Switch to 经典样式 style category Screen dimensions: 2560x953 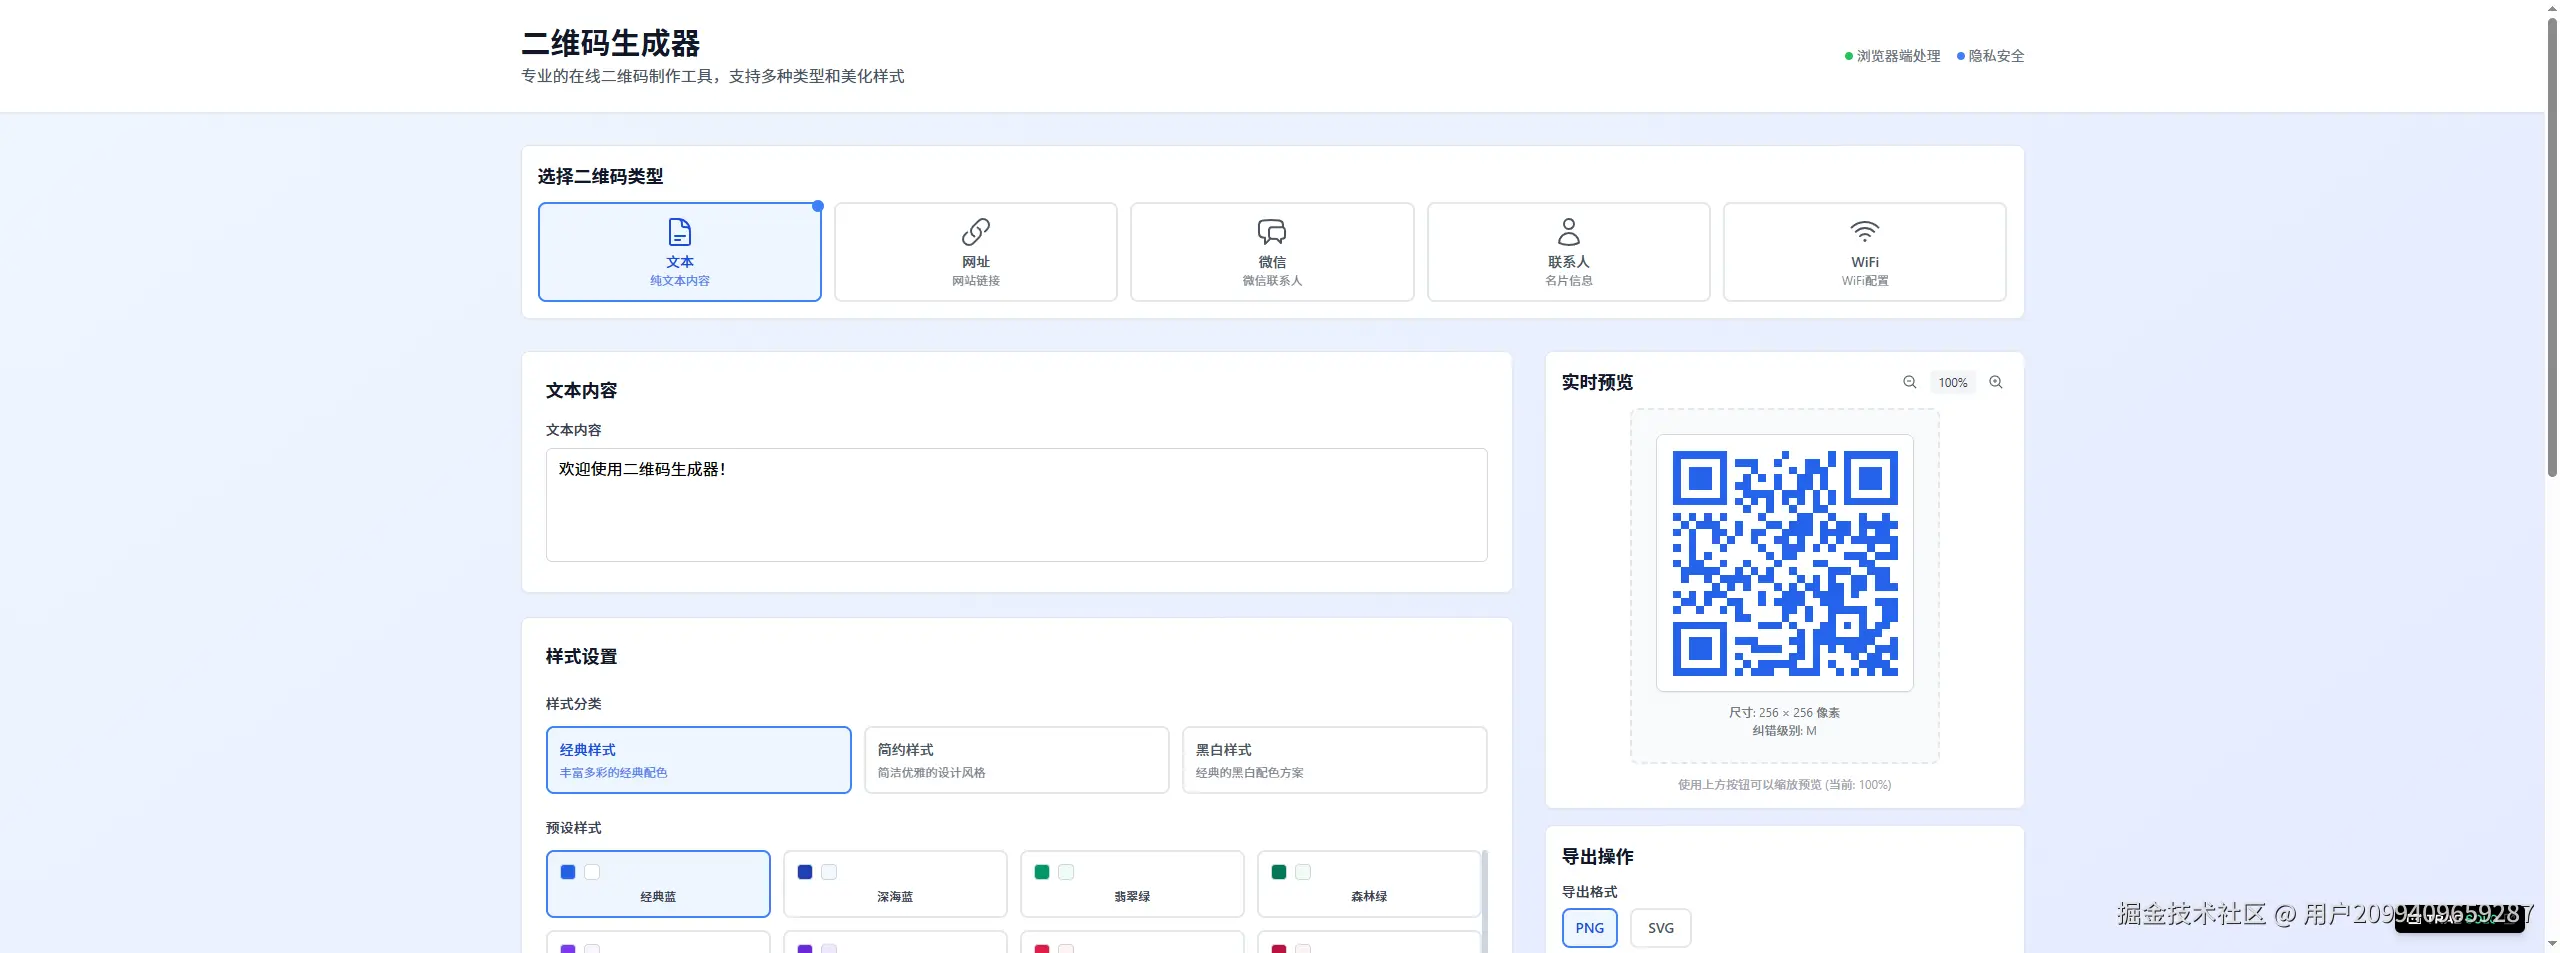tap(699, 760)
